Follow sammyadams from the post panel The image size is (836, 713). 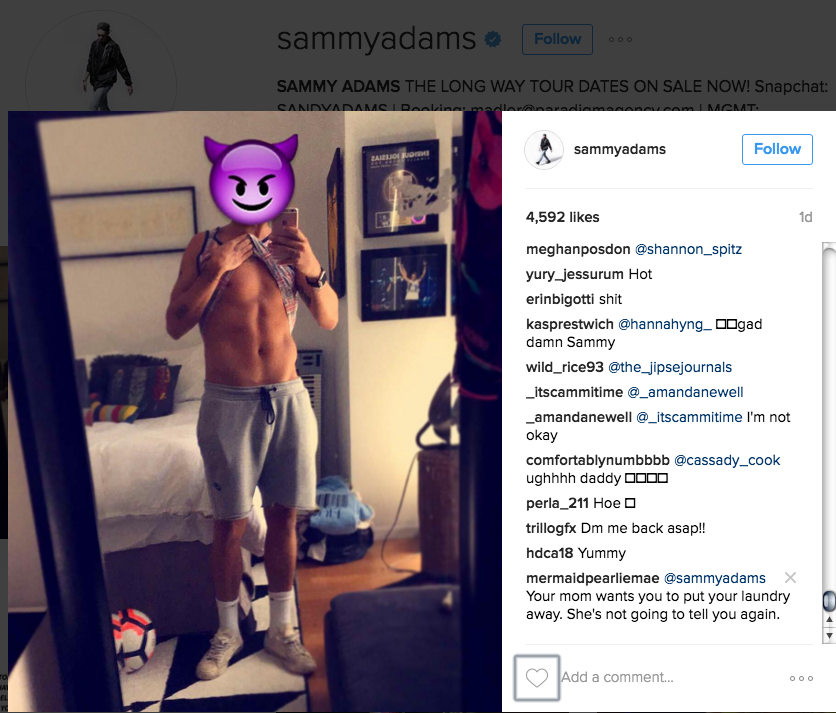click(777, 149)
